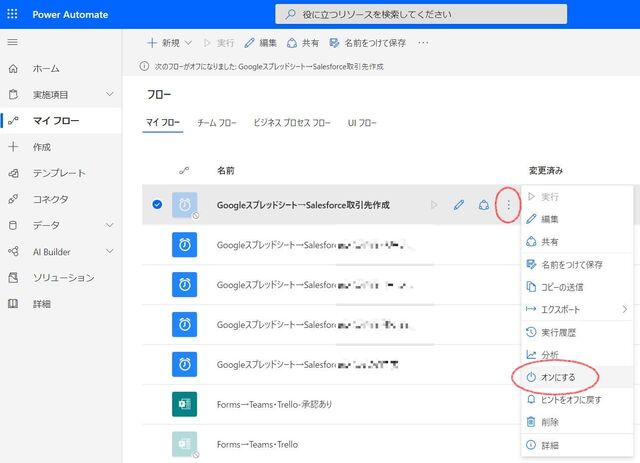Click Forms icon of Forms→Teams·Trello-承認あり flow
Viewport: 640px width, 463px height.
184,404
